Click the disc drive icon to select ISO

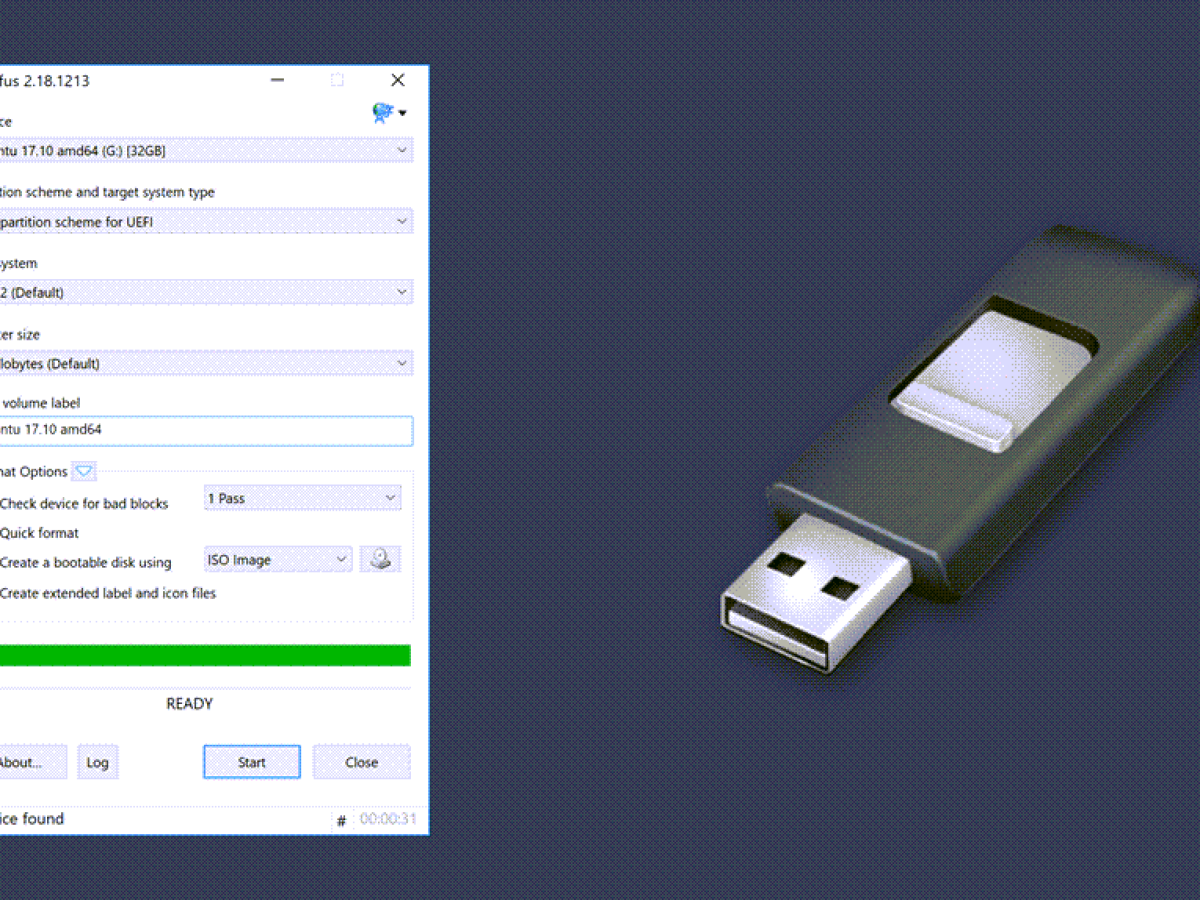click(x=380, y=560)
